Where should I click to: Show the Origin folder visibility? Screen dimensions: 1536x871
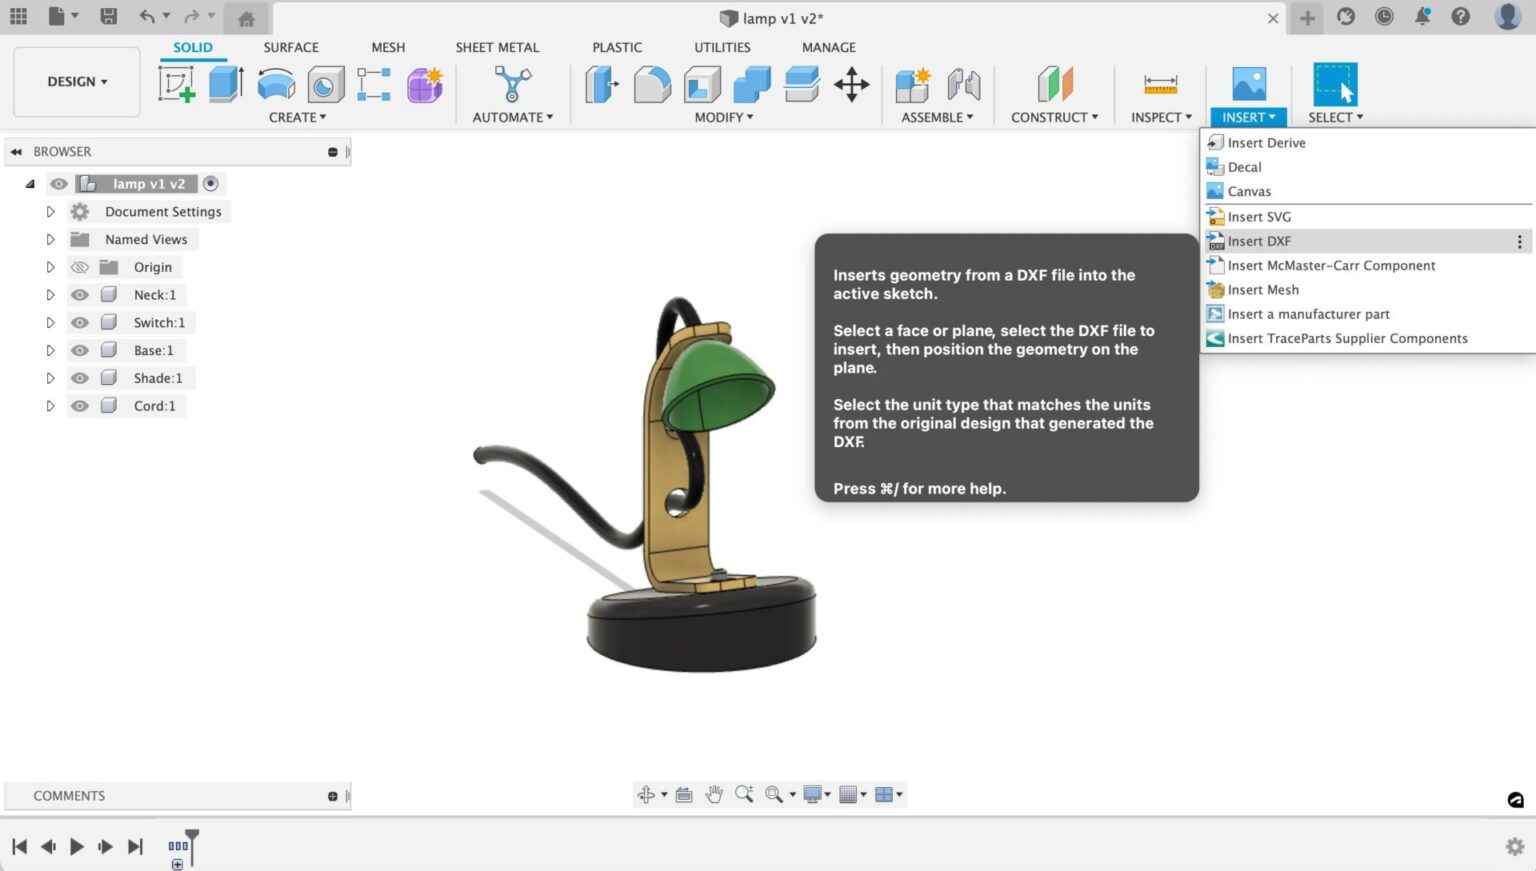pyautogui.click(x=79, y=267)
